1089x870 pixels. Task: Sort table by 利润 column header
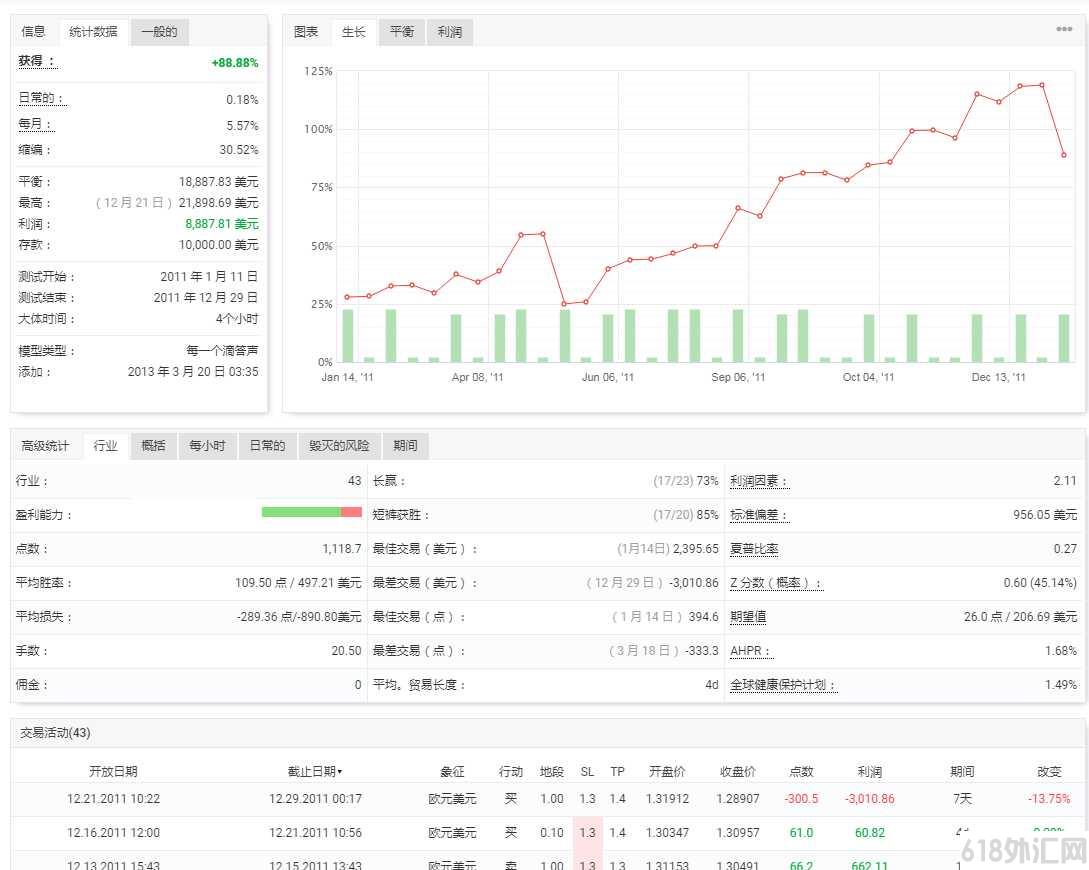(870, 771)
